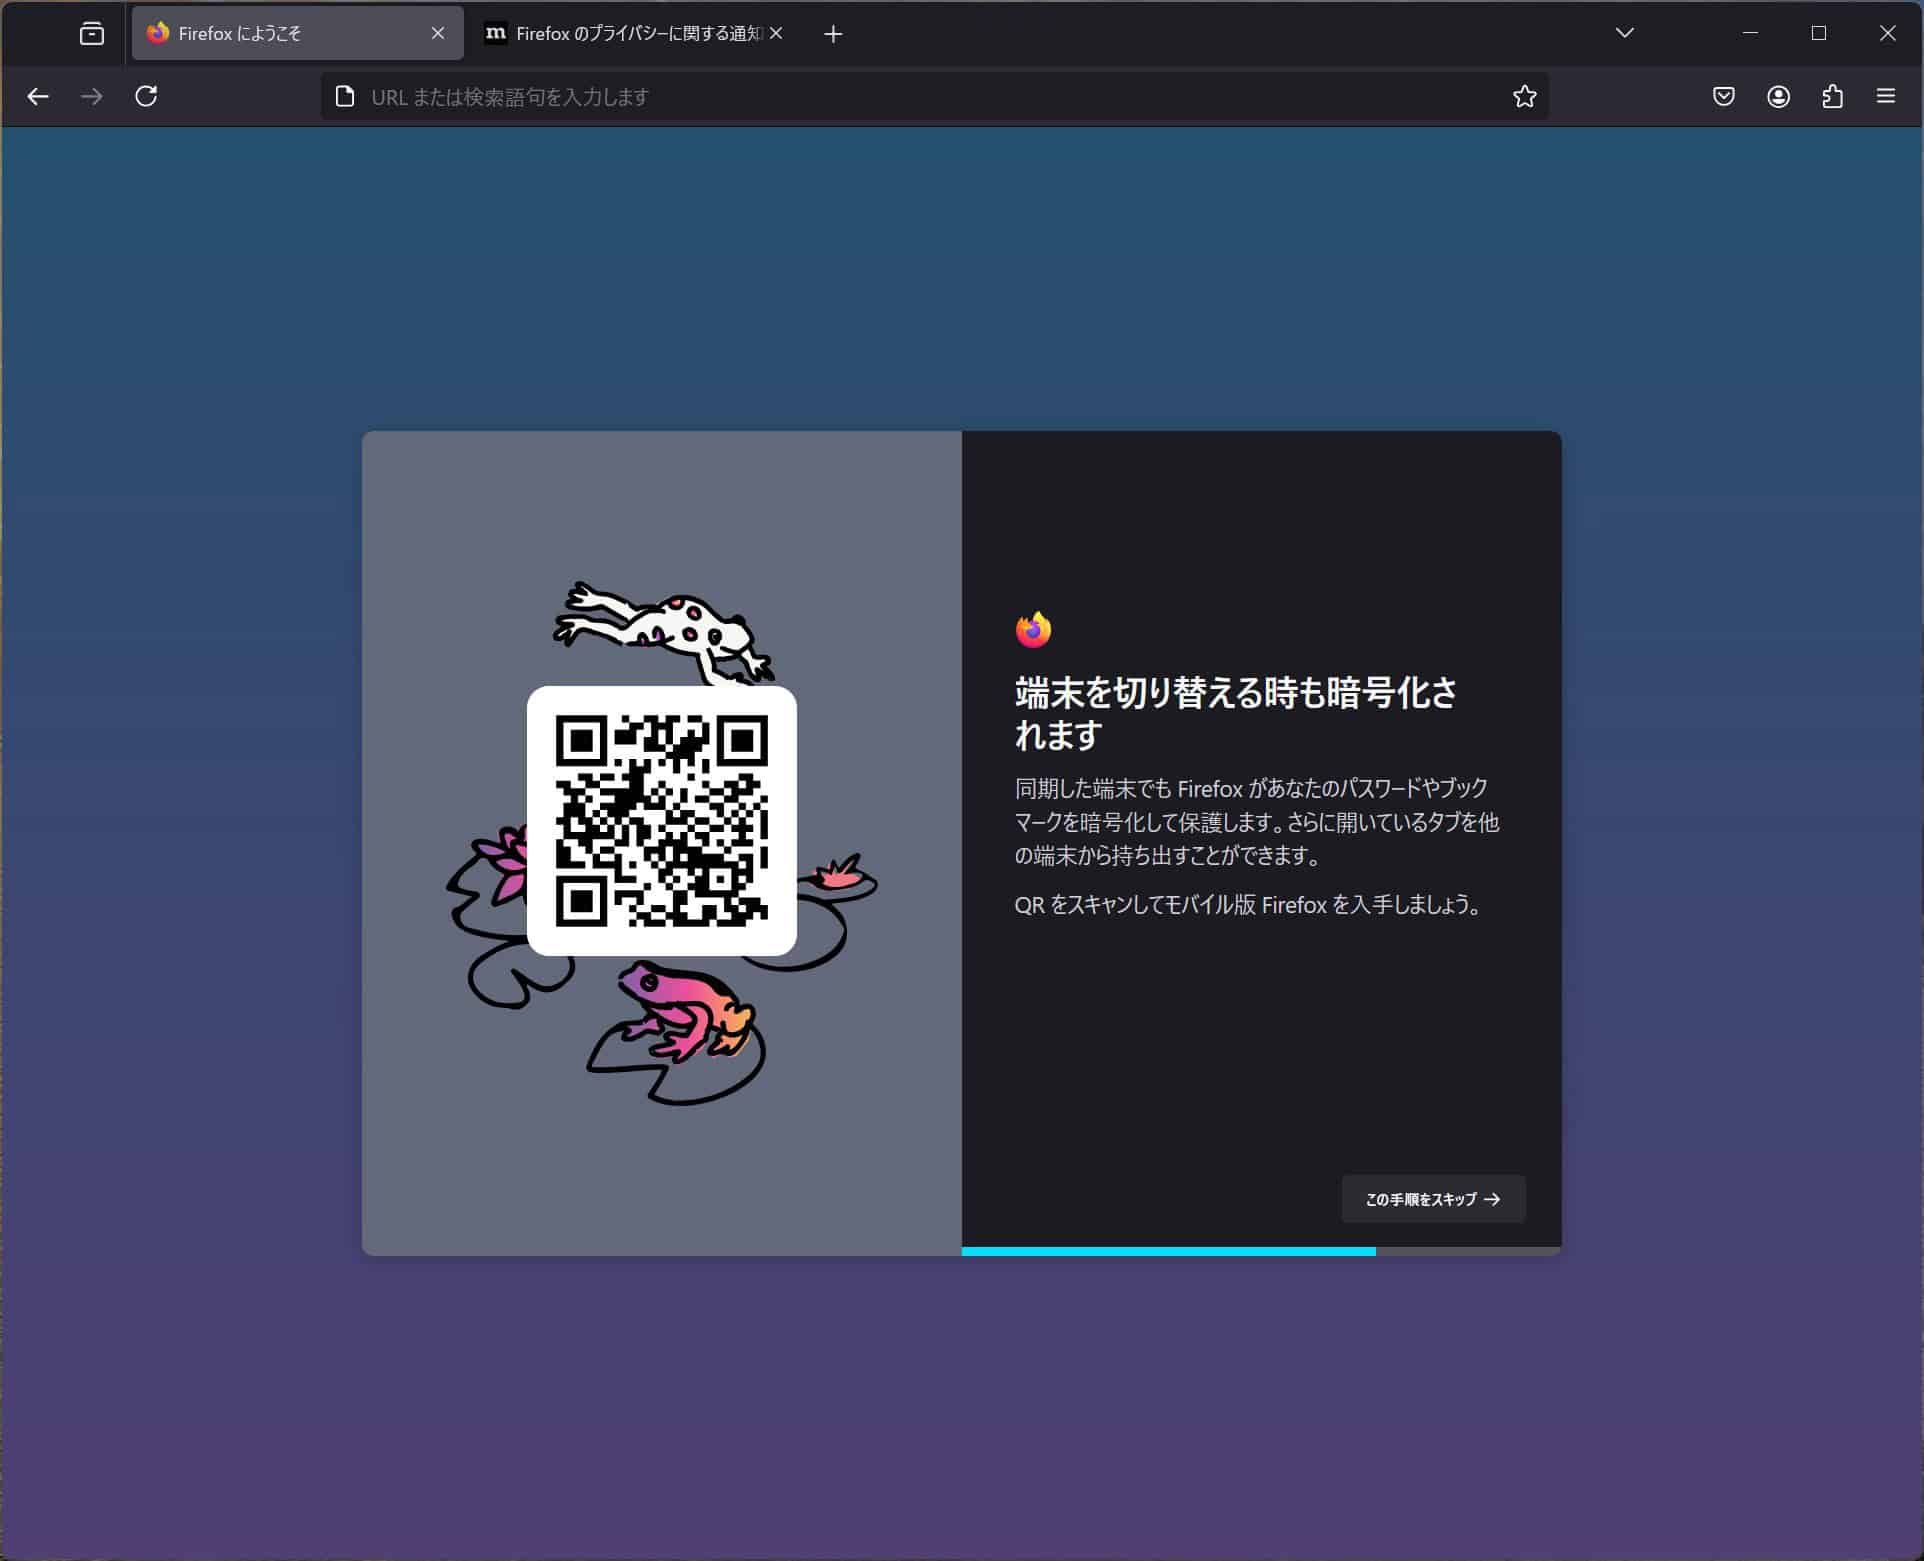This screenshot has width=1924, height=1561.
Task: Open a new tab with plus button
Action: tap(833, 34)
